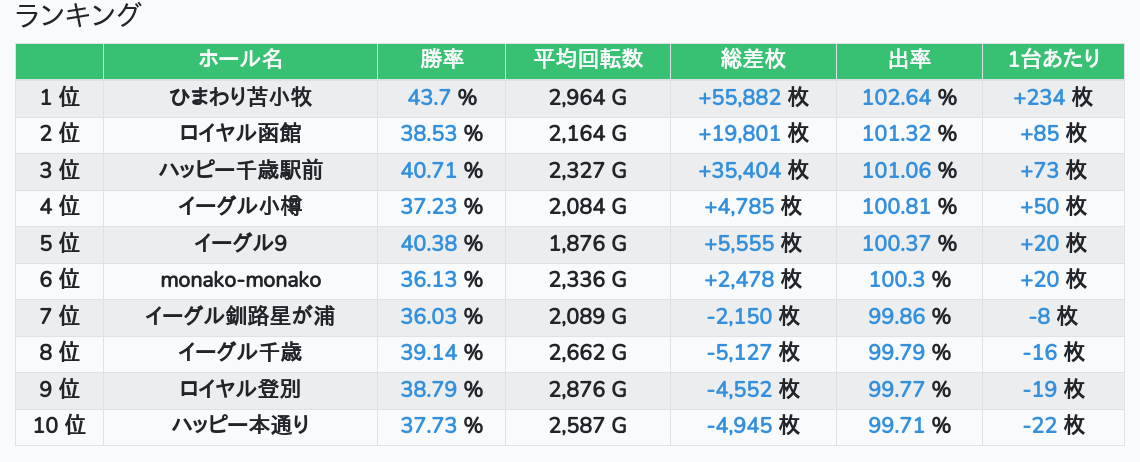Select イーグル小樽 hall name

coord(240,207)
